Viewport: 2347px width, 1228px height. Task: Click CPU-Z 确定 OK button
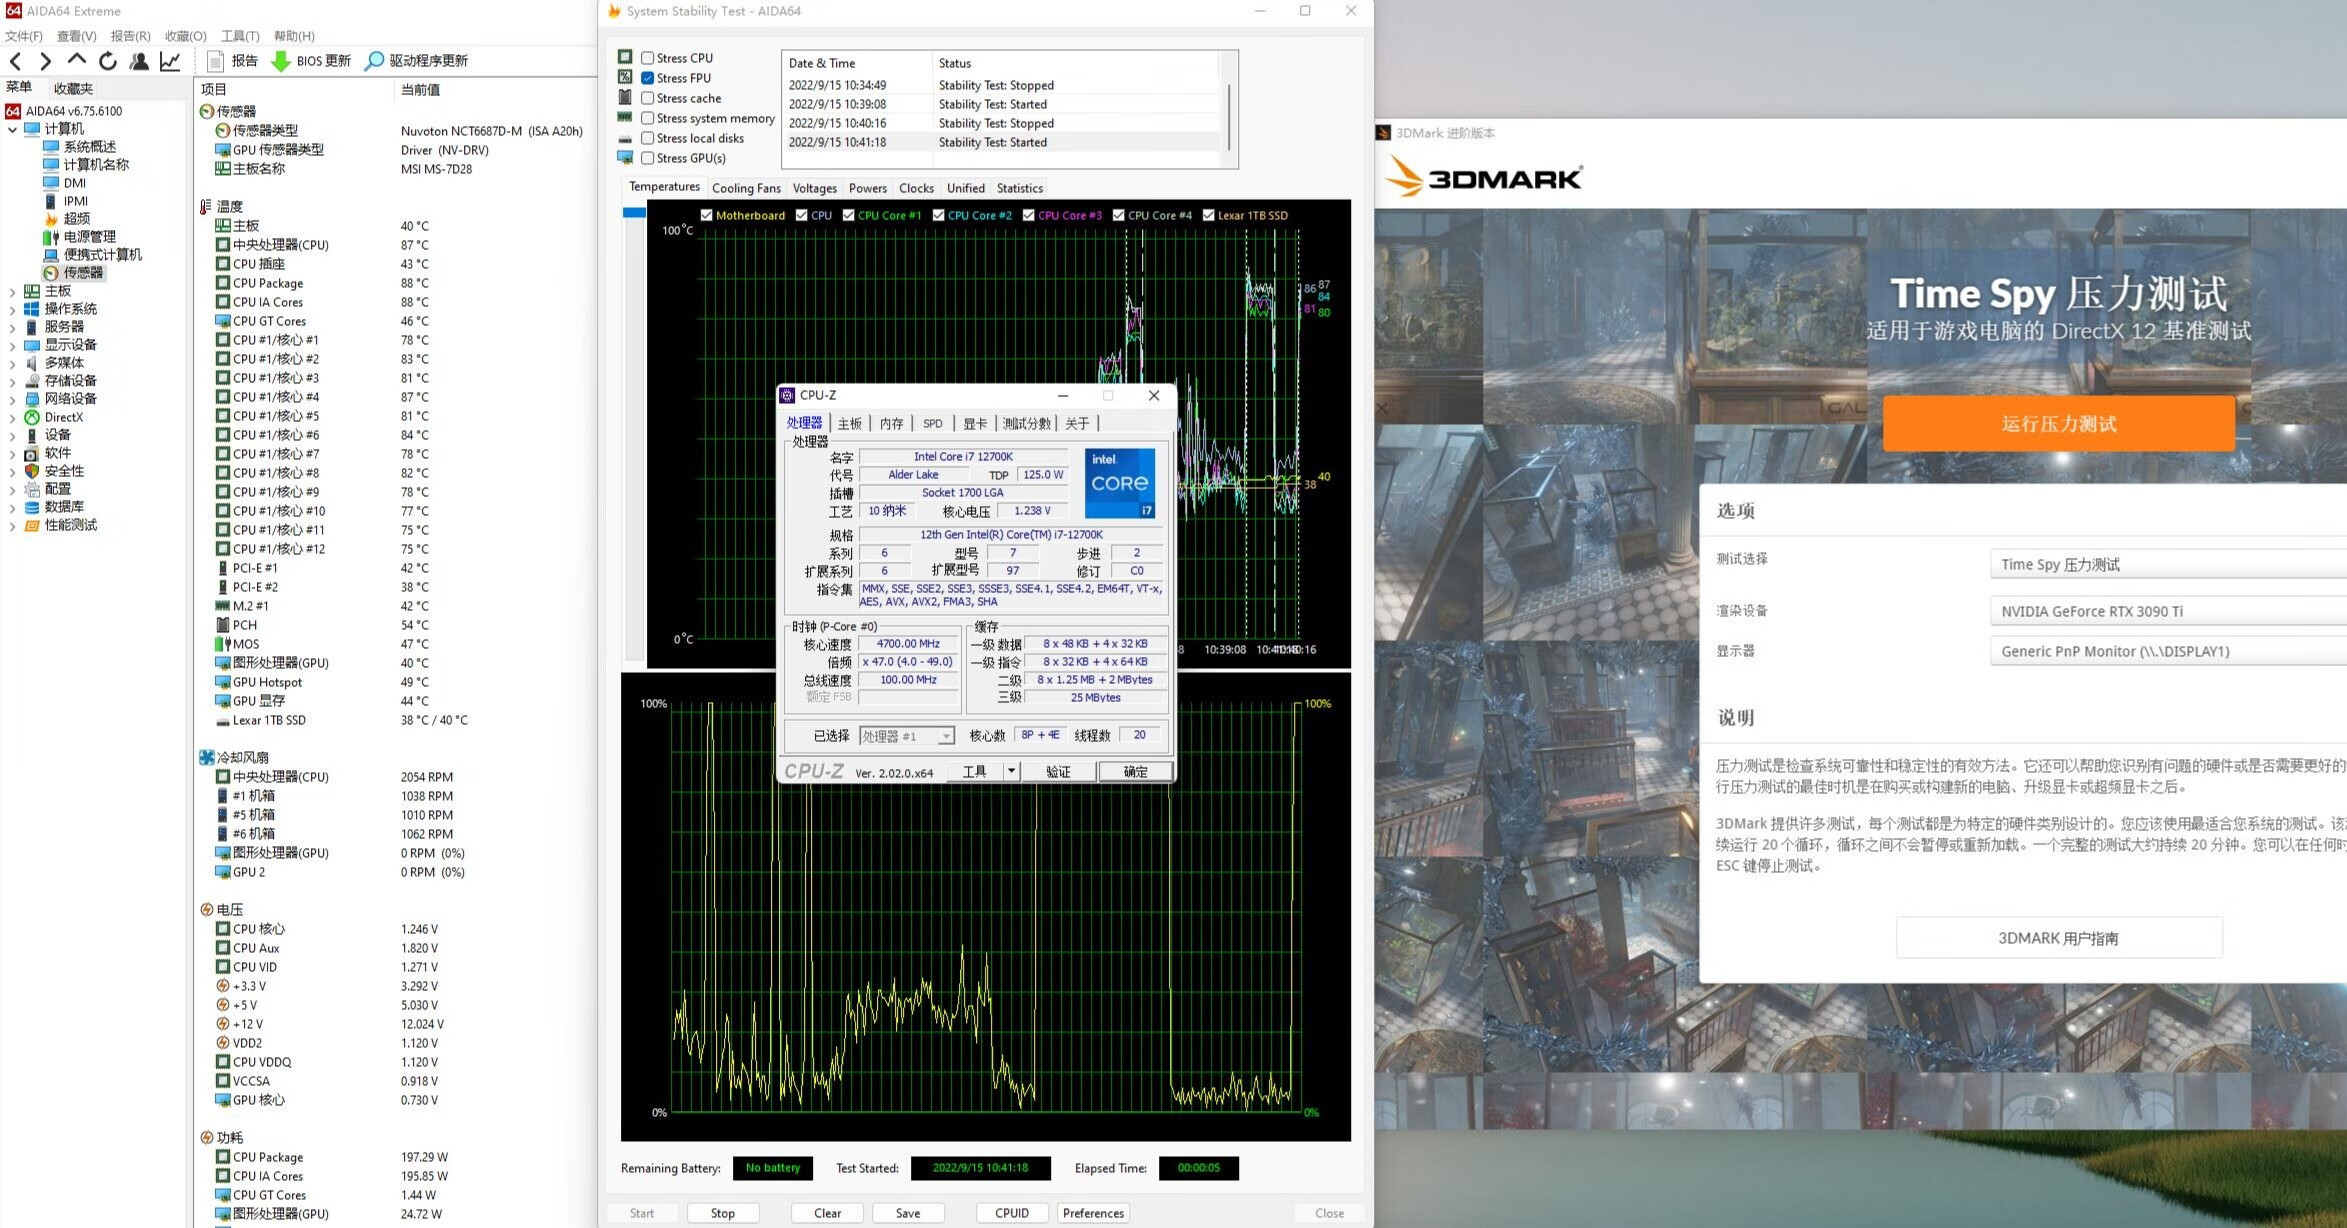(x=1135, y=771)
